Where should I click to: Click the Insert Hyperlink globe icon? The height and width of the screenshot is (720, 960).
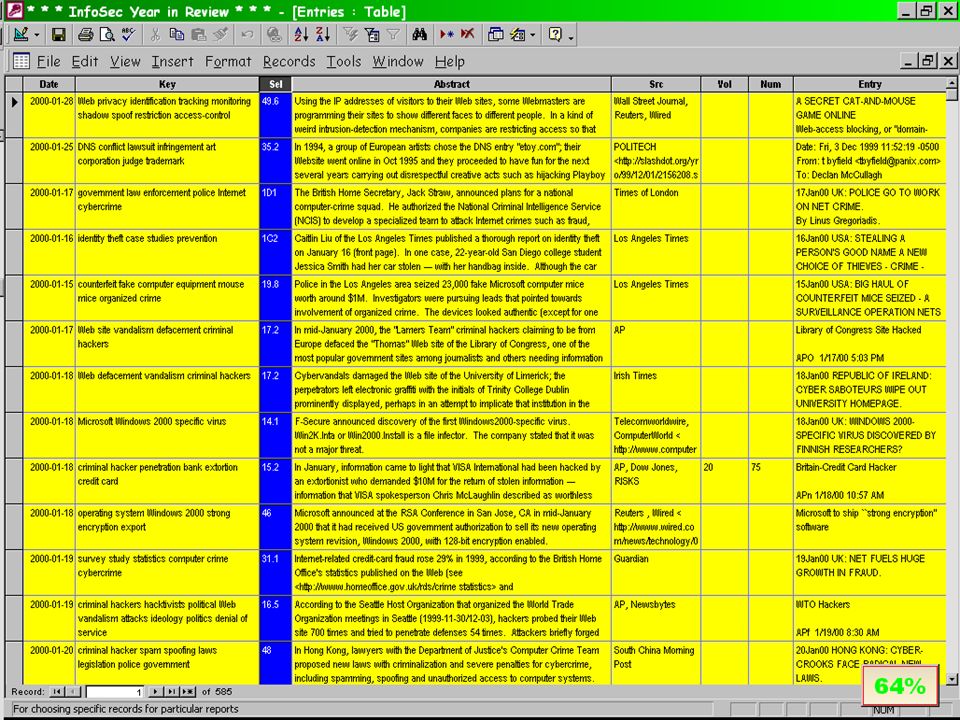[274, 35]
